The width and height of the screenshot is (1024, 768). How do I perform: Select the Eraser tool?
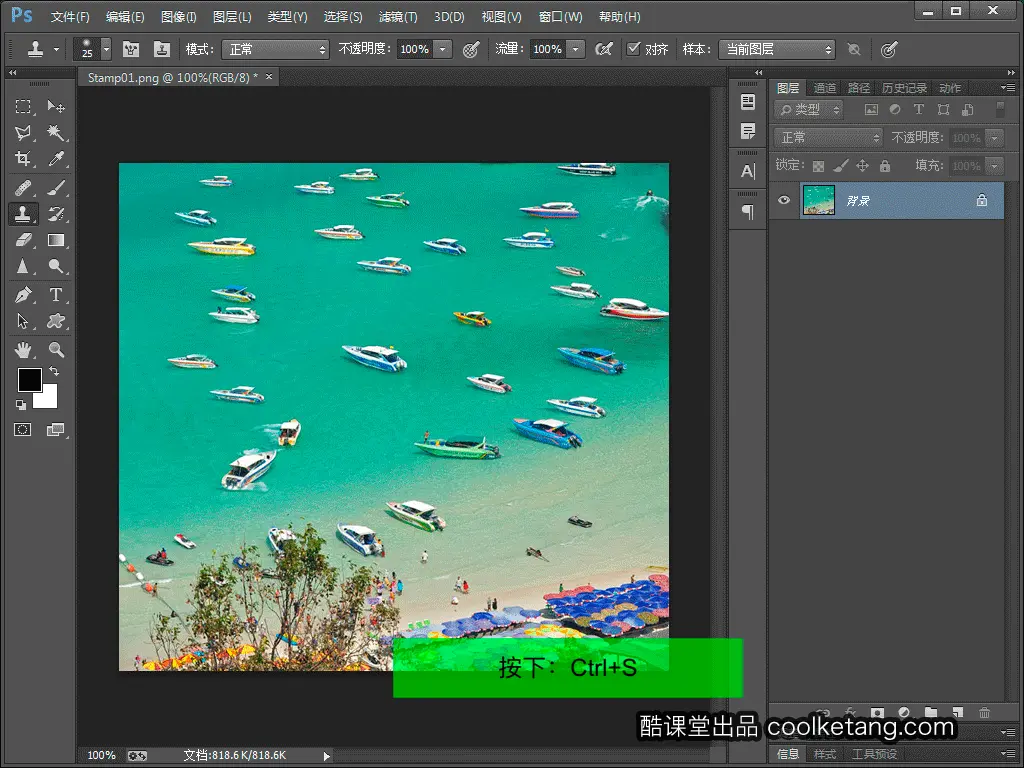click(x=23, y=240)
